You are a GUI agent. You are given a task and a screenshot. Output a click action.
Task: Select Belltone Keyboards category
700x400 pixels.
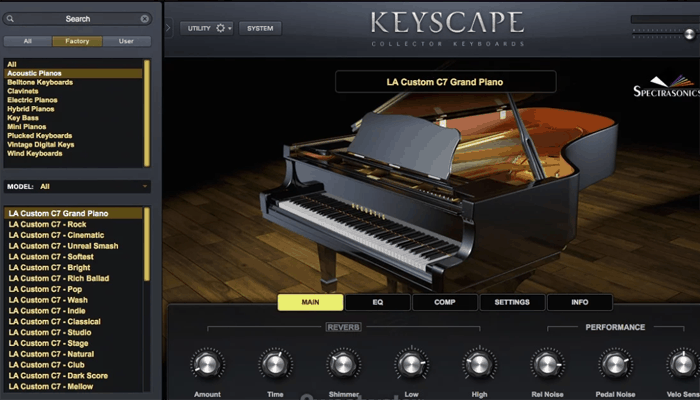(x=74, y=82)
